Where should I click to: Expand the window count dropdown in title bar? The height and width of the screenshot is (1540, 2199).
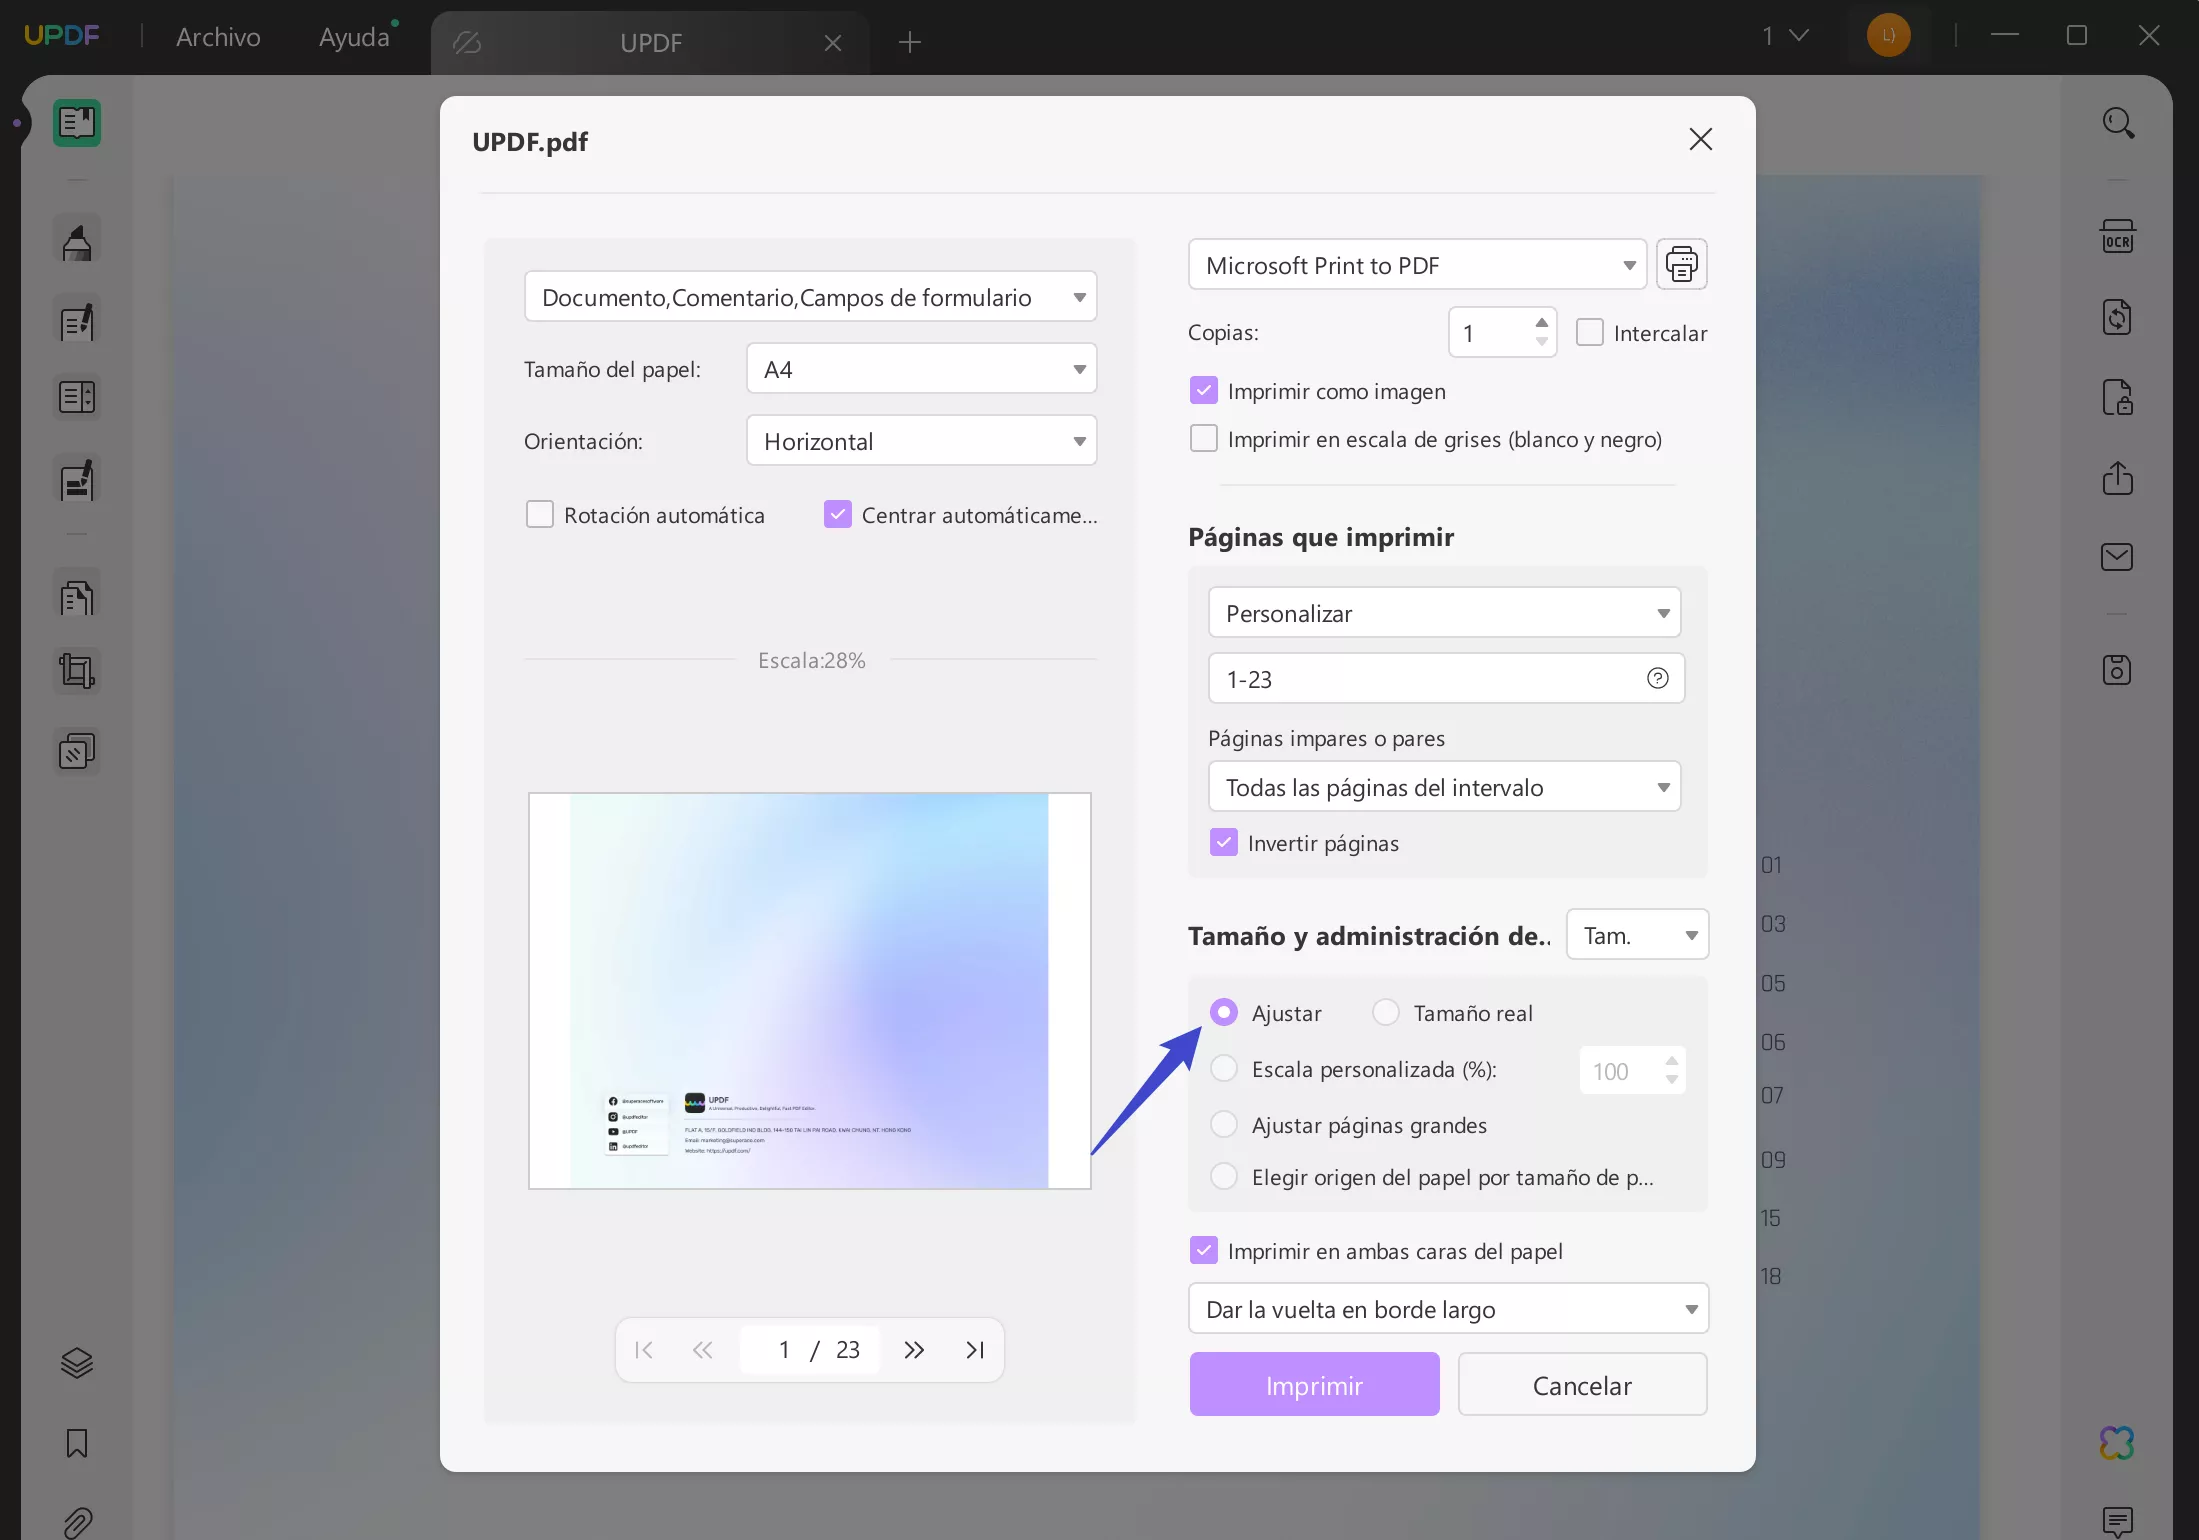pos(1786,36)
